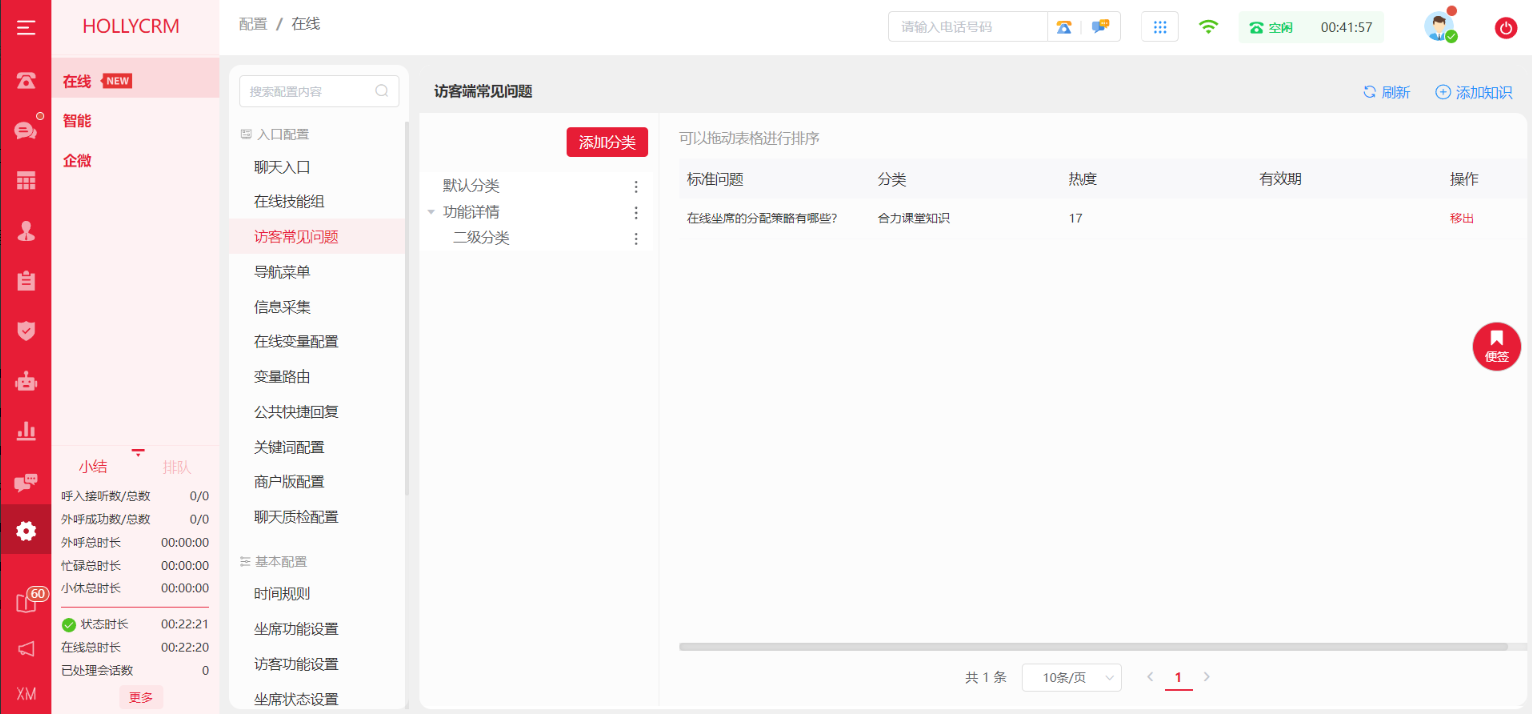This screenshot has height=714, width=1532.
Task: Go to page 1 in pagination
Action: click(1178, 677)
